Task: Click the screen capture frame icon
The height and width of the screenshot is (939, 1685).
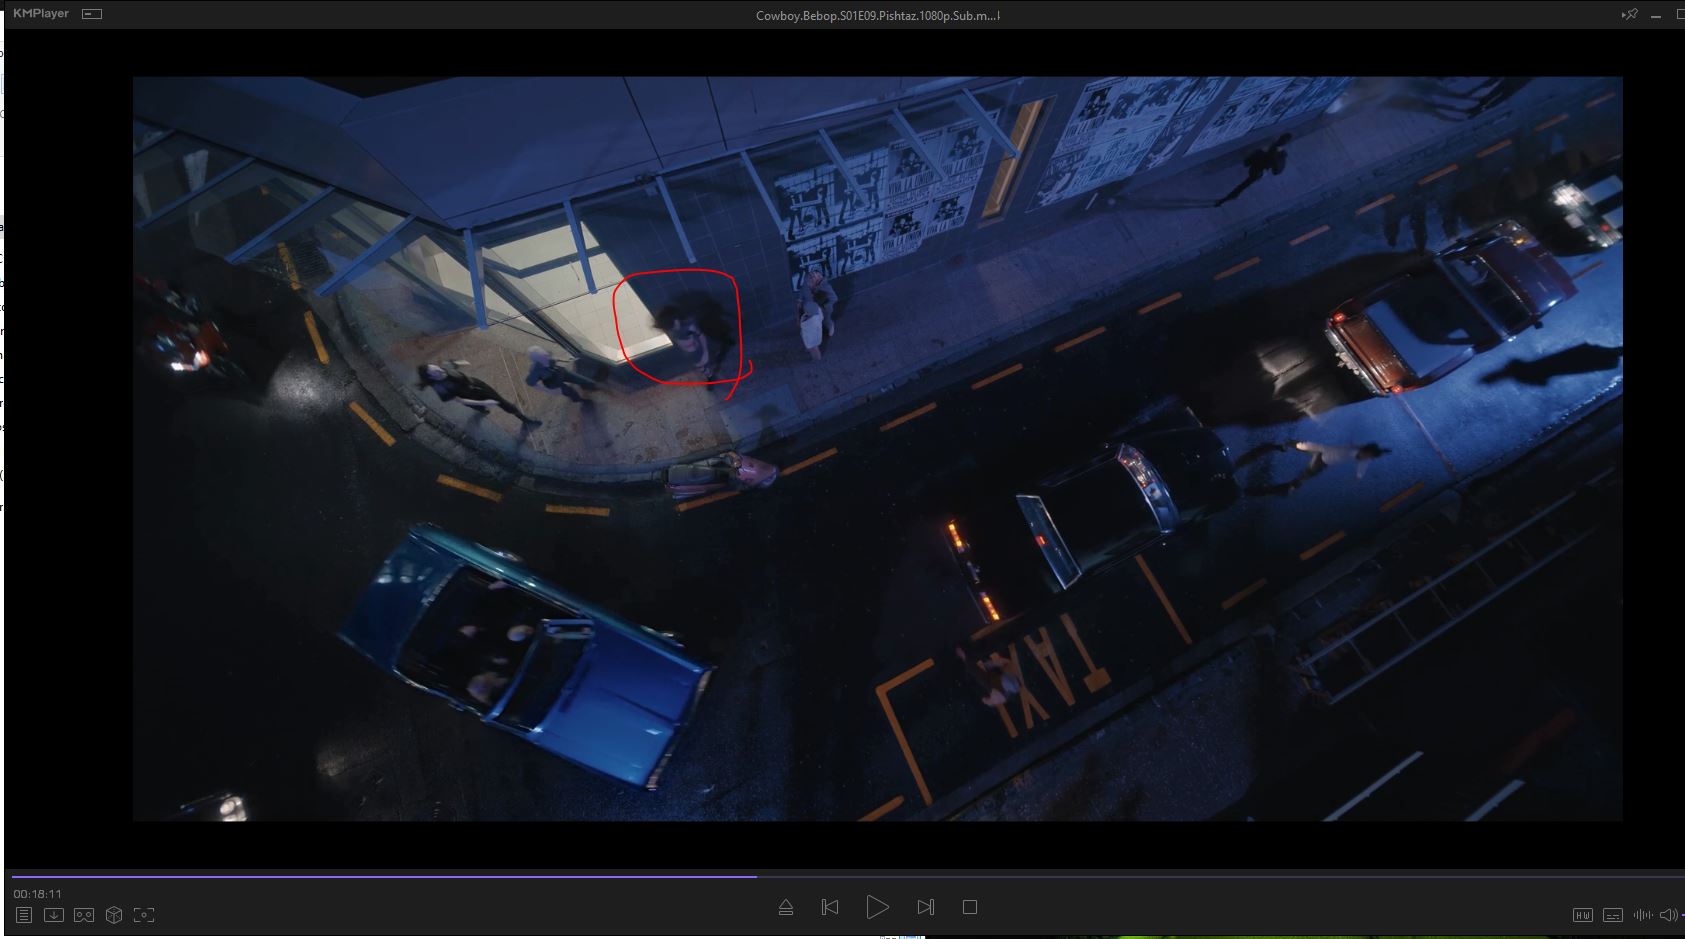Action: [x=144, y=915]
